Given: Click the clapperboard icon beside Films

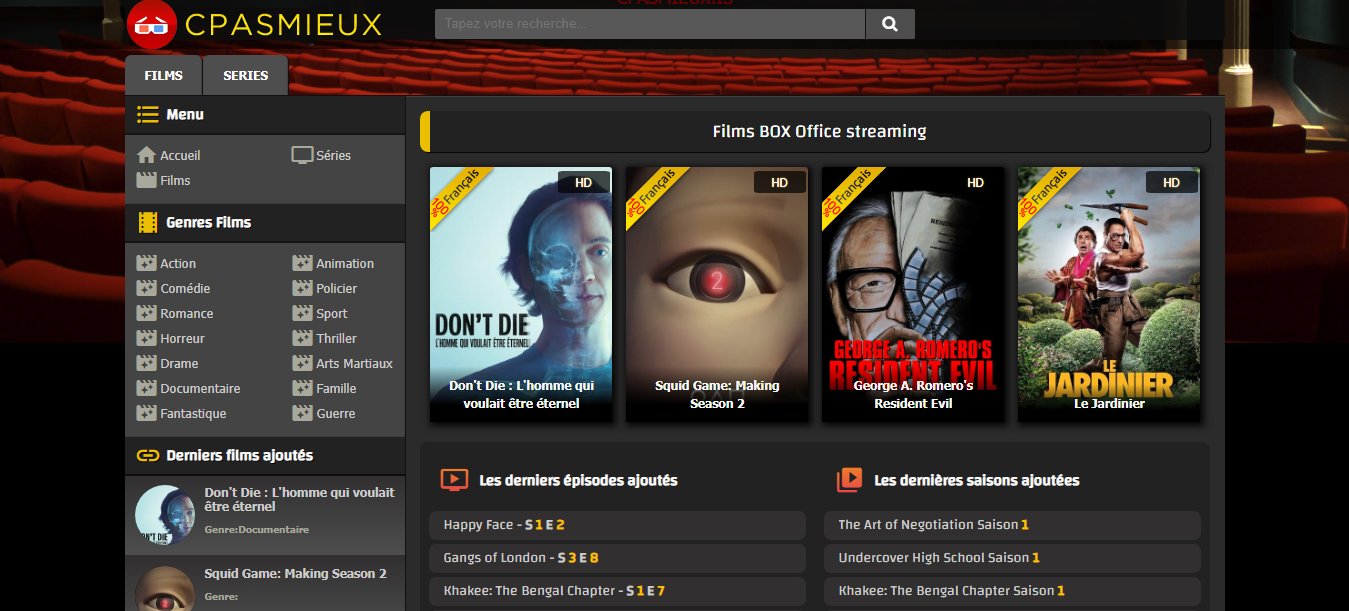Looking at the screenshot, I should 146,180.
